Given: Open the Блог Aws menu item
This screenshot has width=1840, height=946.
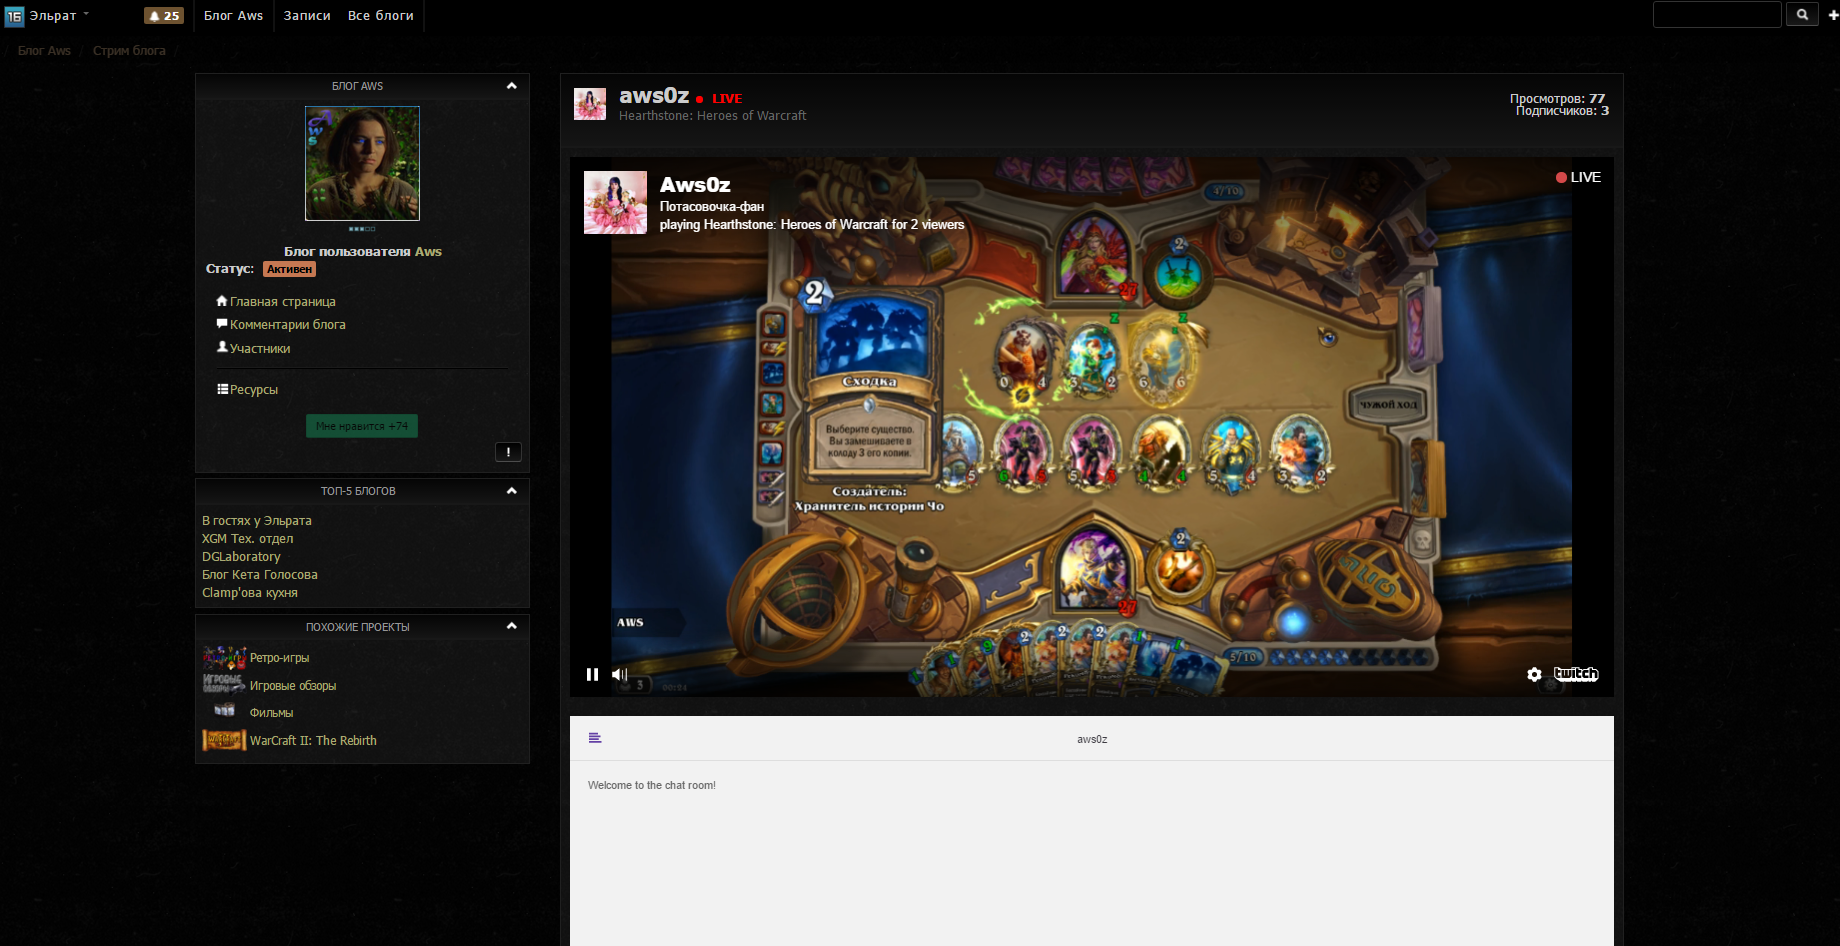Looking at the screenshot, I should click(234, 16).
